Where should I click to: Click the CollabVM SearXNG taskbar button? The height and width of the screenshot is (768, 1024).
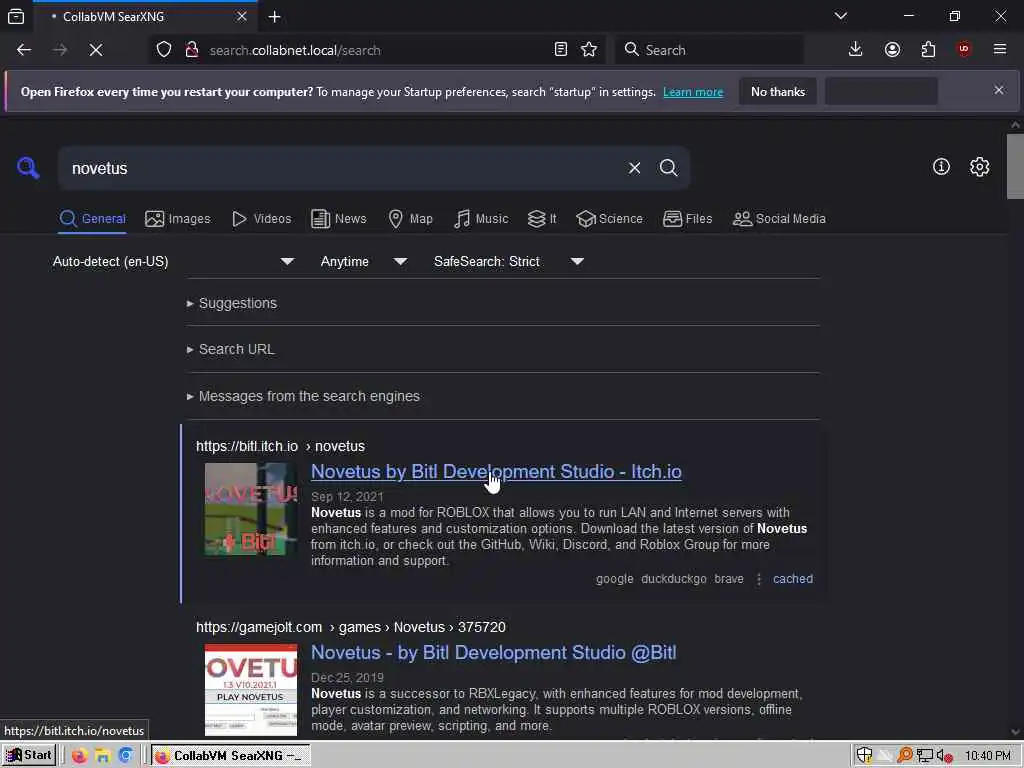[x=230, y=756]
